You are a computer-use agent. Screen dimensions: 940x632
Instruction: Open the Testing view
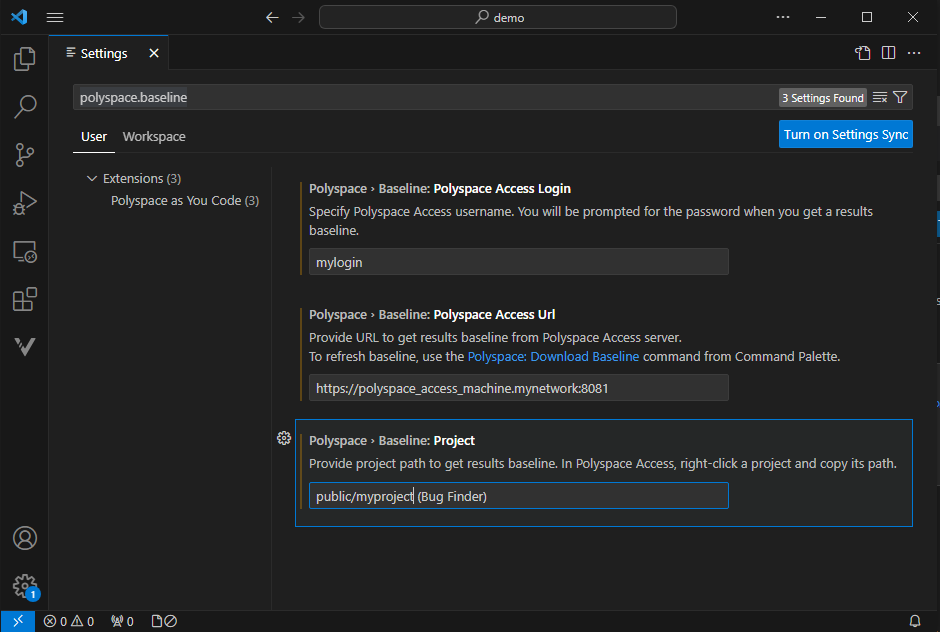(x=24, y=346)
